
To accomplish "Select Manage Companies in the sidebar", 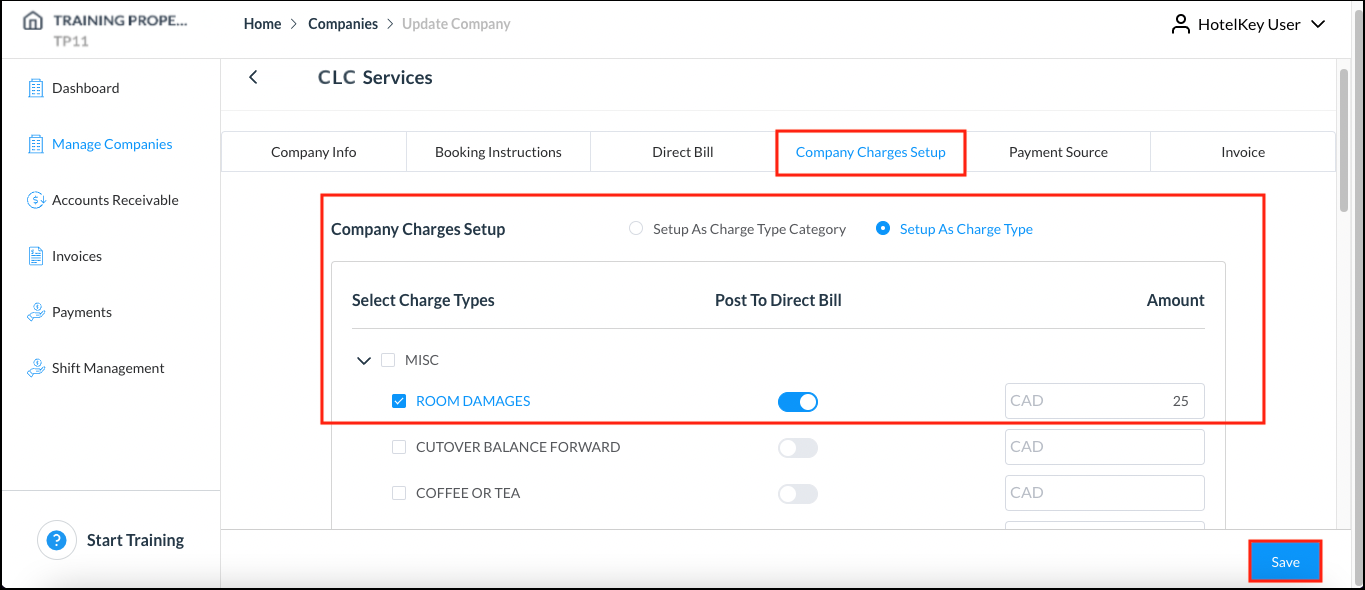I will [111, 143].
